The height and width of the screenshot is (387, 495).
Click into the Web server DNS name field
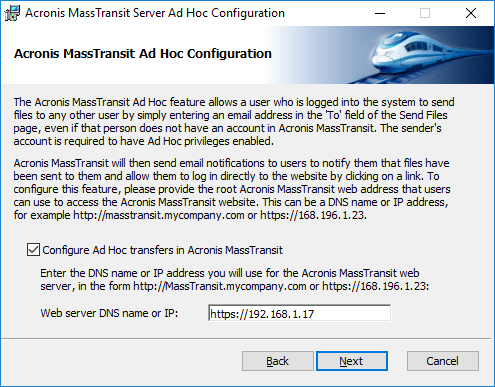coord(299,313)
